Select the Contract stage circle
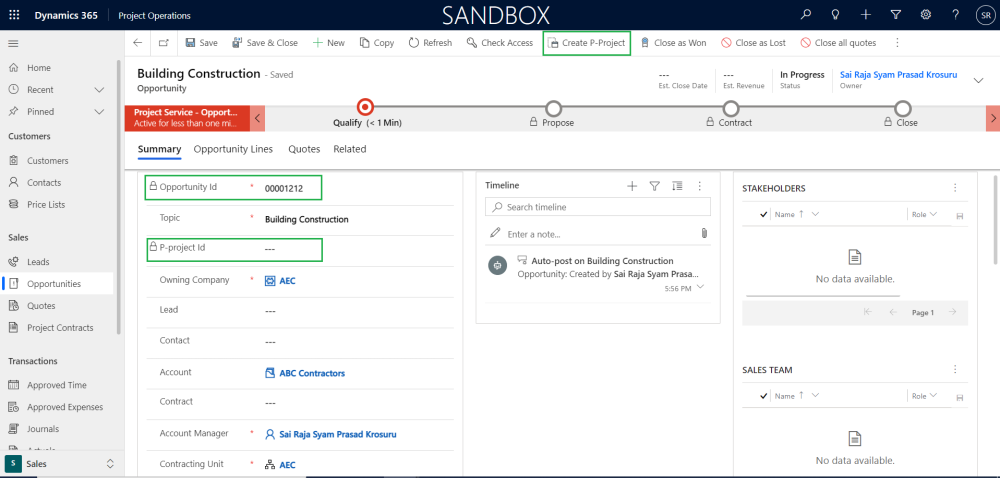This screenshot has height=478, width=1000. 731,108
